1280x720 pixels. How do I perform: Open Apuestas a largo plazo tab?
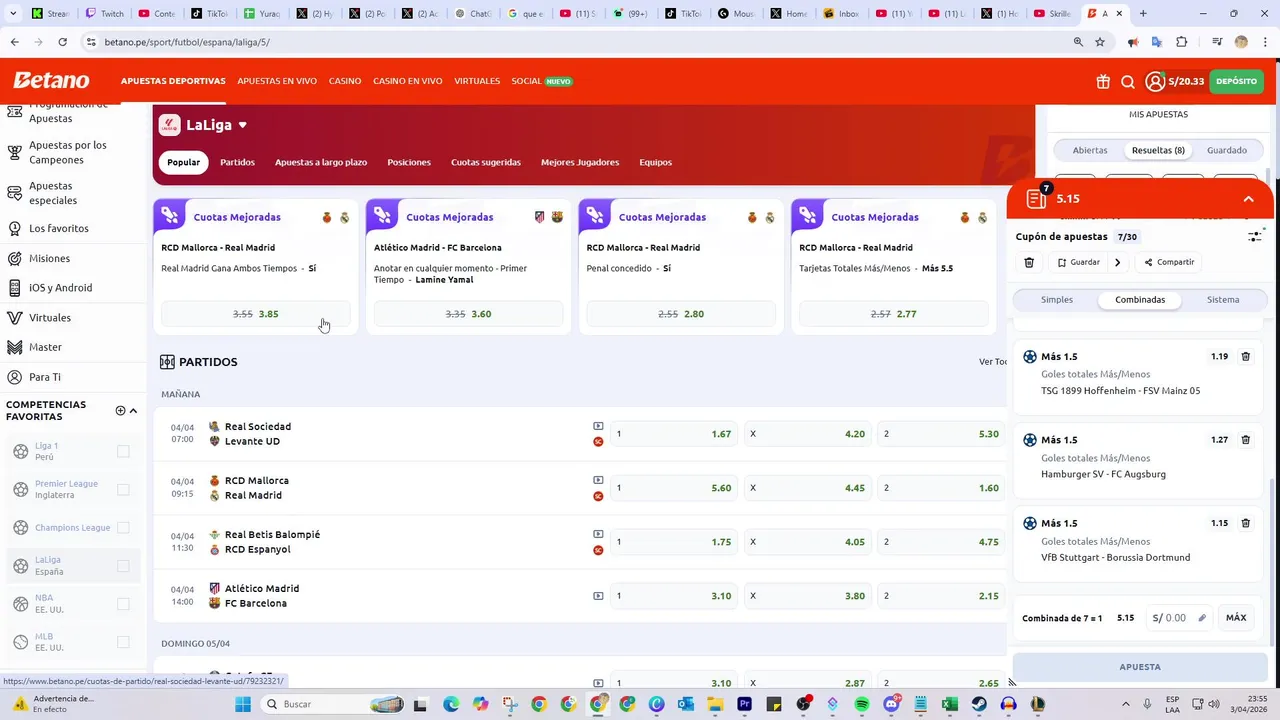[321, 162]
